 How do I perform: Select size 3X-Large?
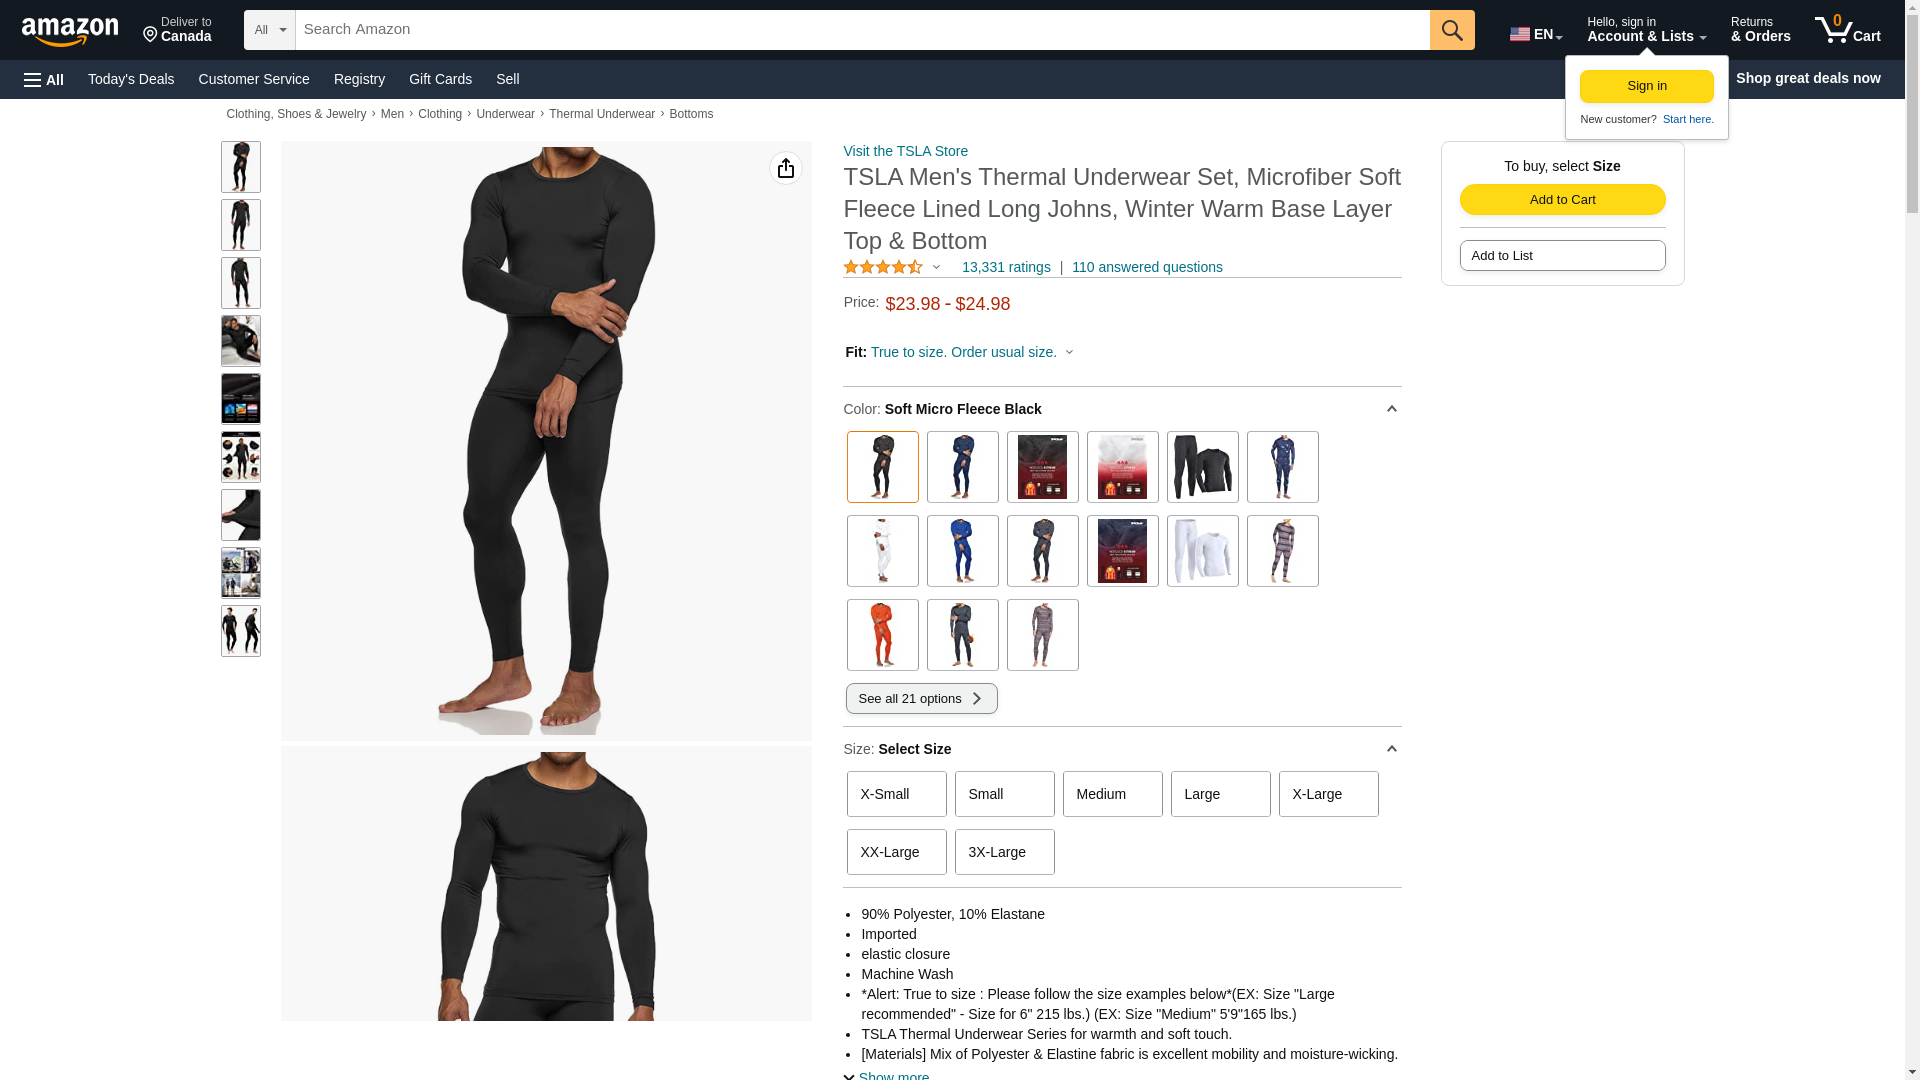pos(1004,852)
